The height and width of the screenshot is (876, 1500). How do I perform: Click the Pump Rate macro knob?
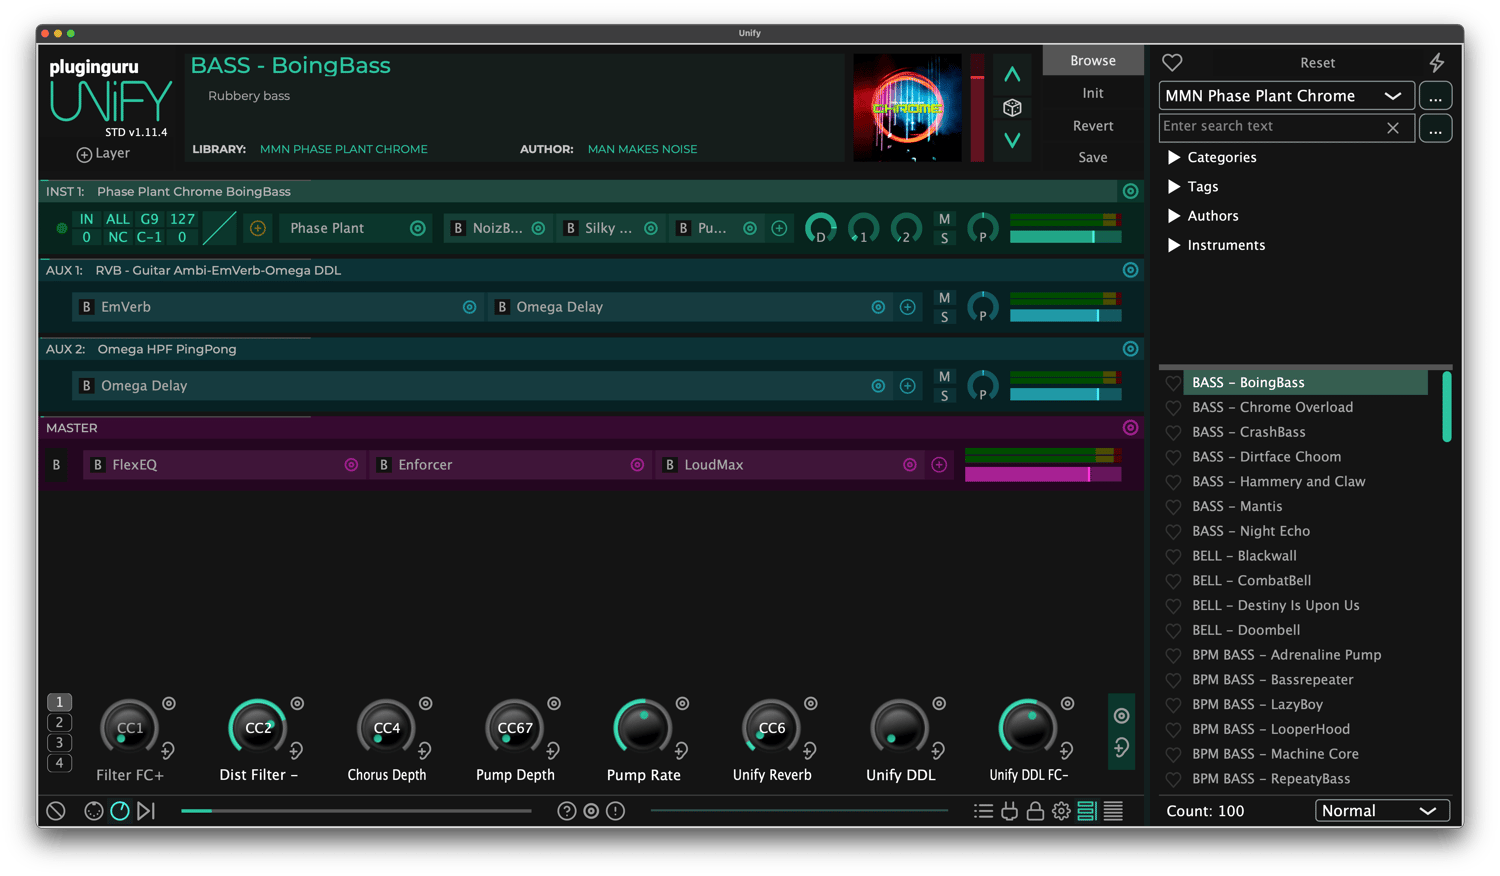pos(643,728)
